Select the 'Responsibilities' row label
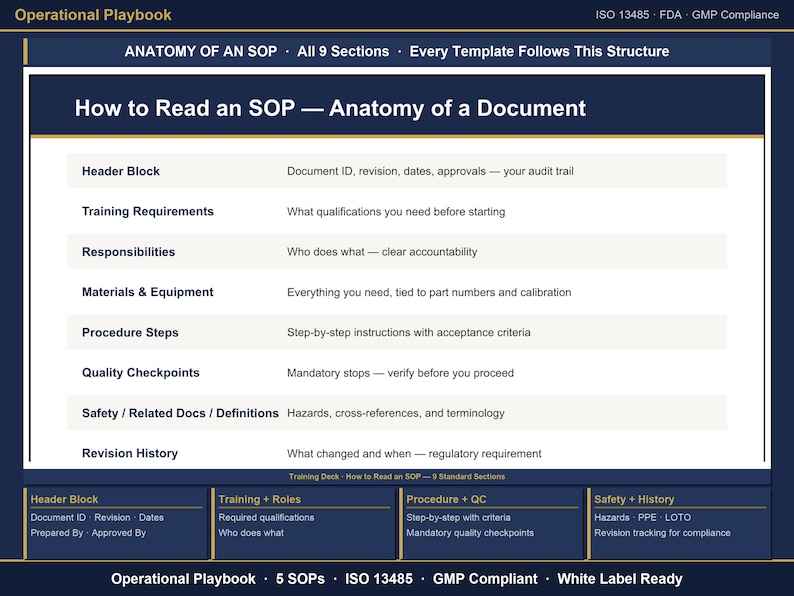The height and width of the screenshot is (596, 794). [128, 252]
